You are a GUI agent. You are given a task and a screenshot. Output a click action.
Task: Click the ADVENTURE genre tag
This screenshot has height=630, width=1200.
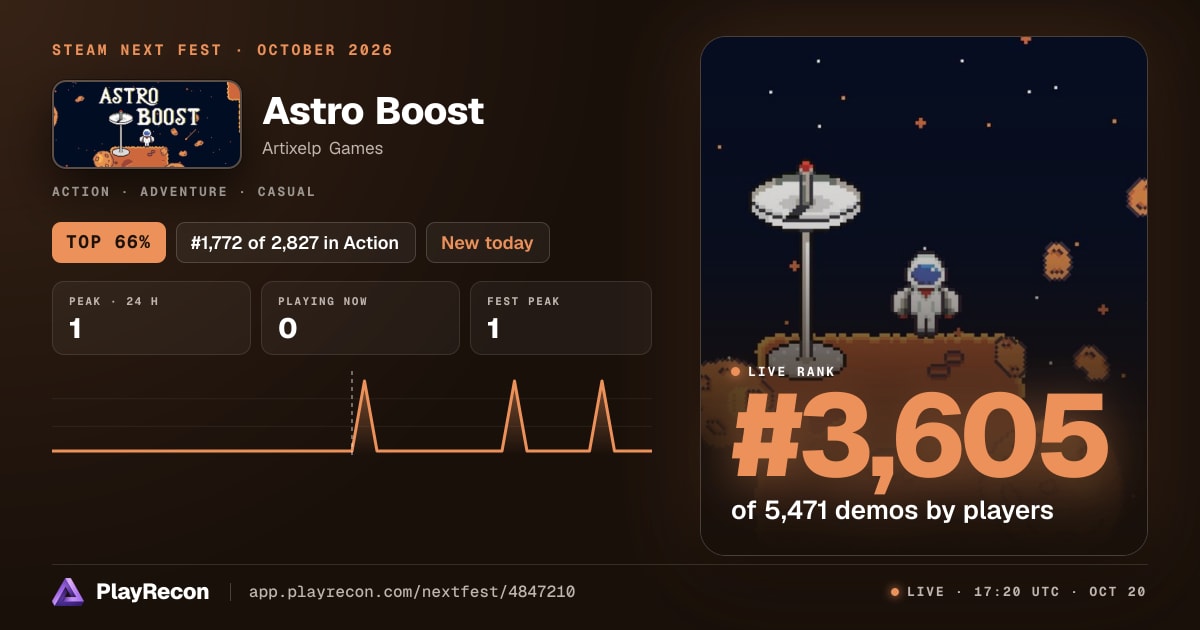click(184, 191)
